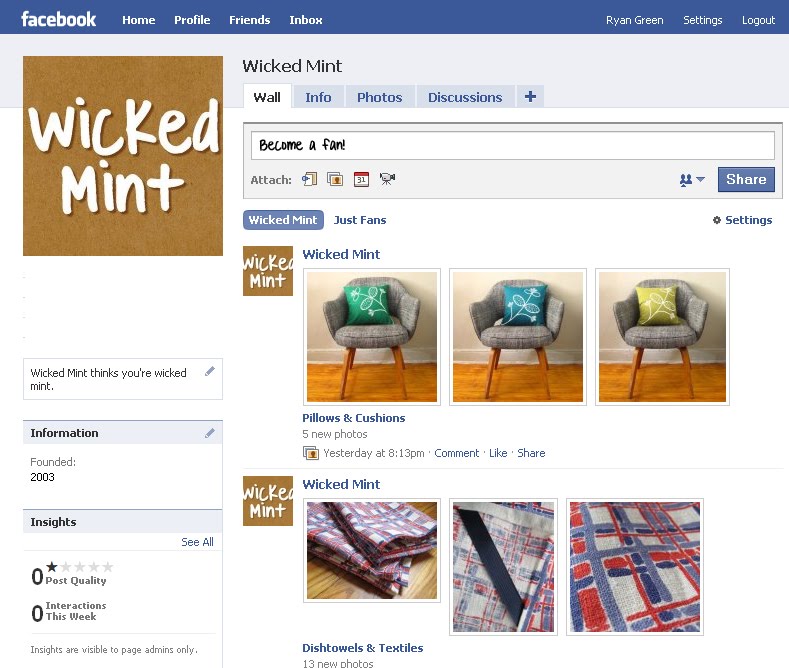Open the Pillows & Cushions album link
Image resolution: width=789 pixels, height=668 pixels.
[x=354, y=418]
